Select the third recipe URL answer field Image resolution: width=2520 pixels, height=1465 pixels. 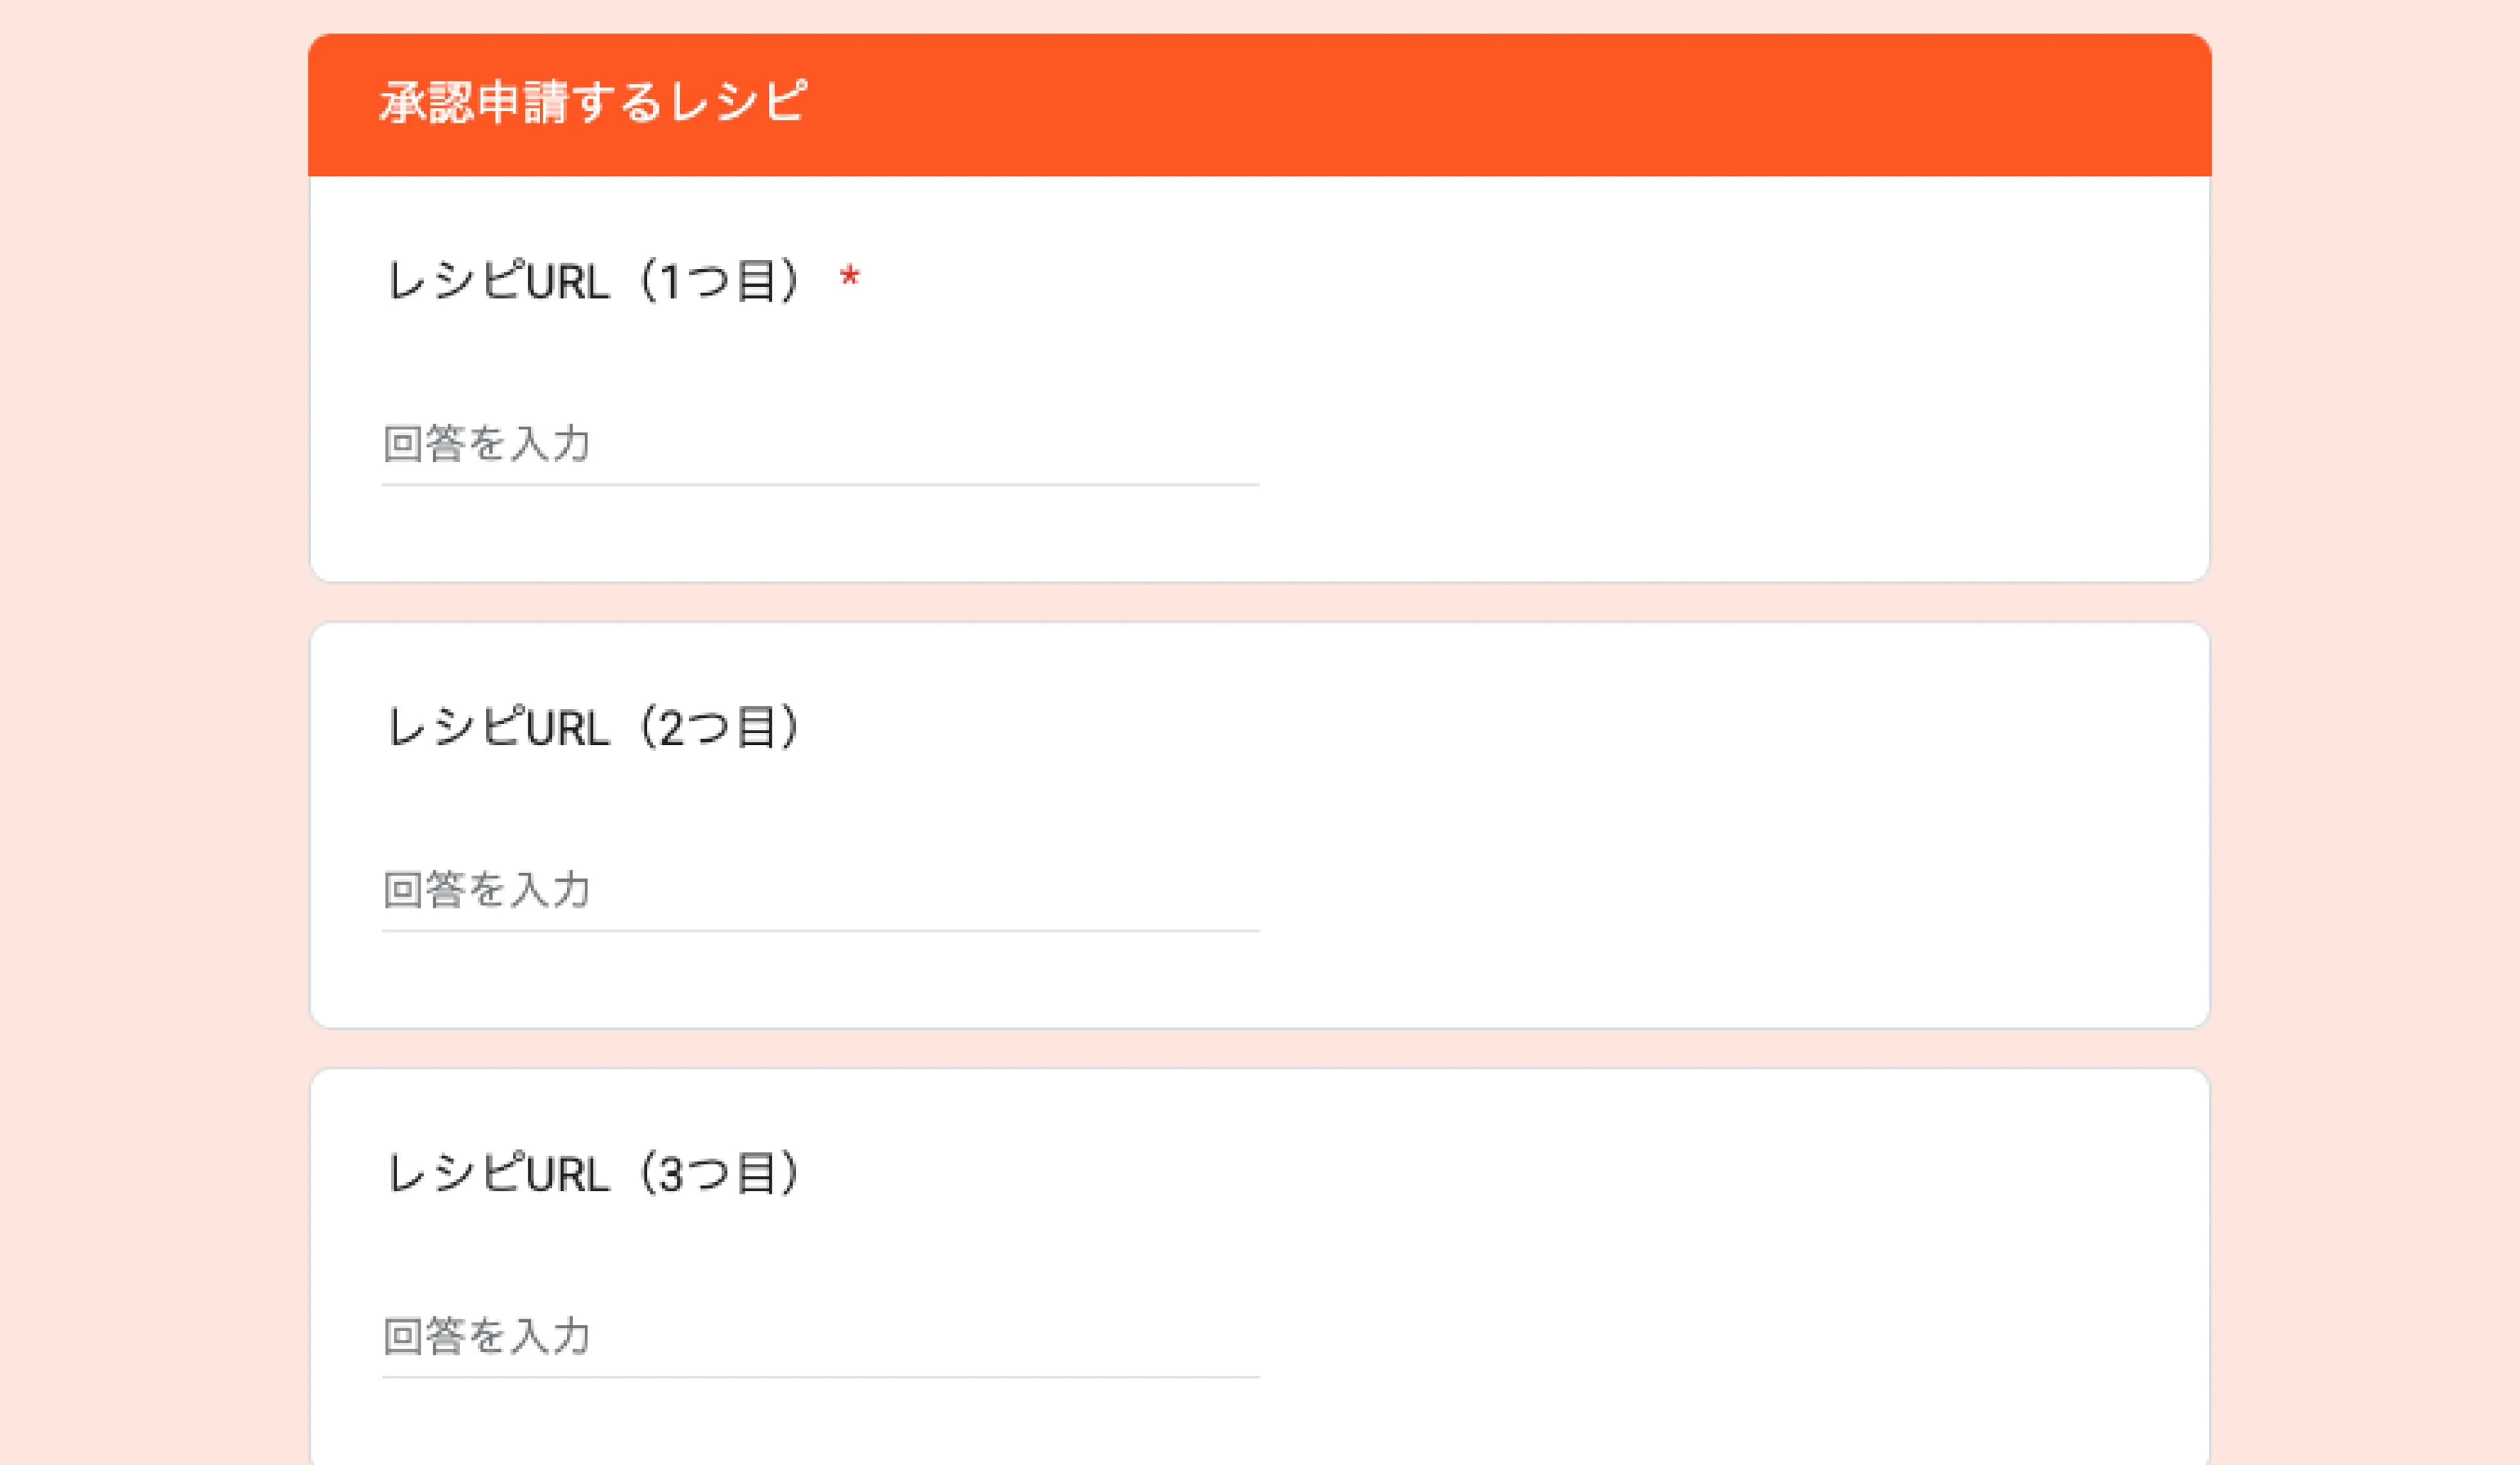coord(820,1336)
